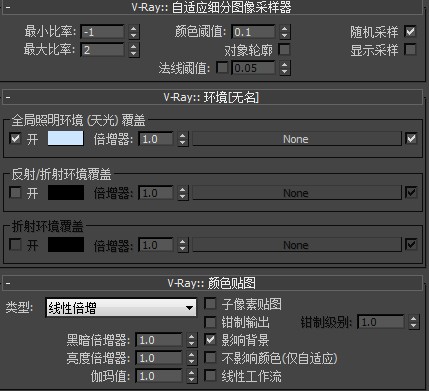429x391 pixels.
Task: Click the 颜色阈值 input field
Action: pos(253,32)
